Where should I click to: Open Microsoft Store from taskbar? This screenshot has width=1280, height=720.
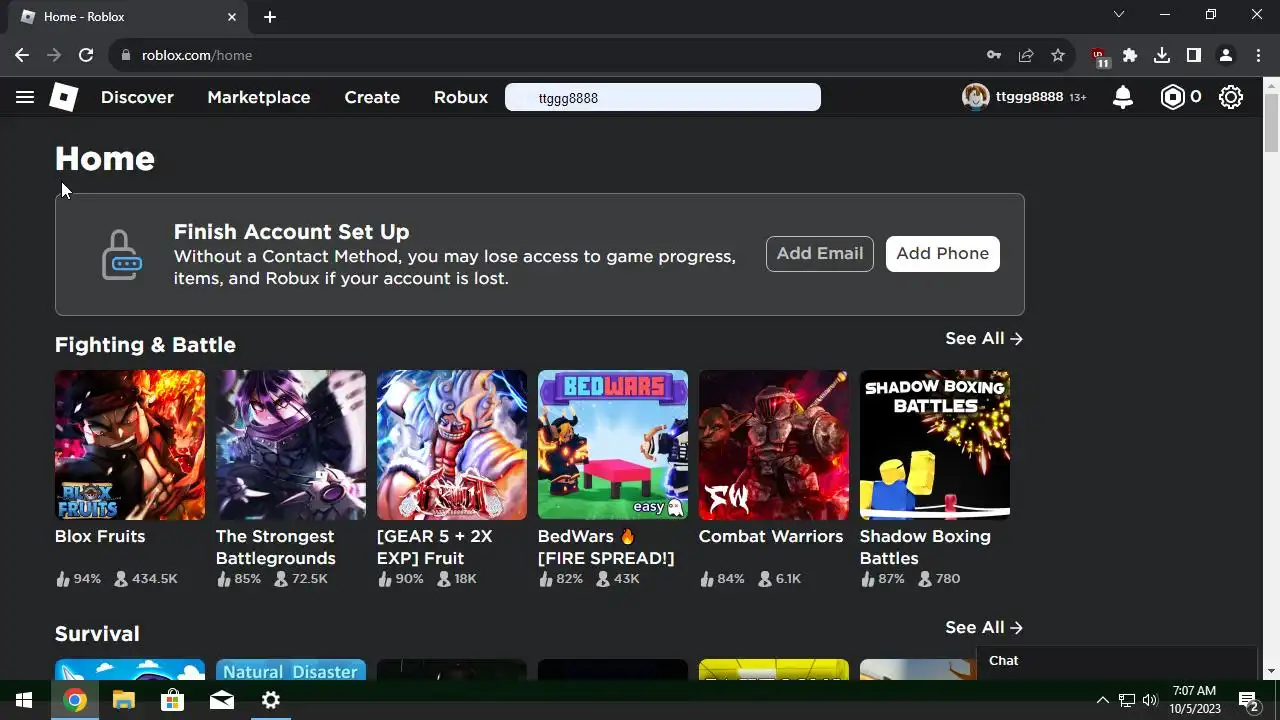tap(173, 700)
